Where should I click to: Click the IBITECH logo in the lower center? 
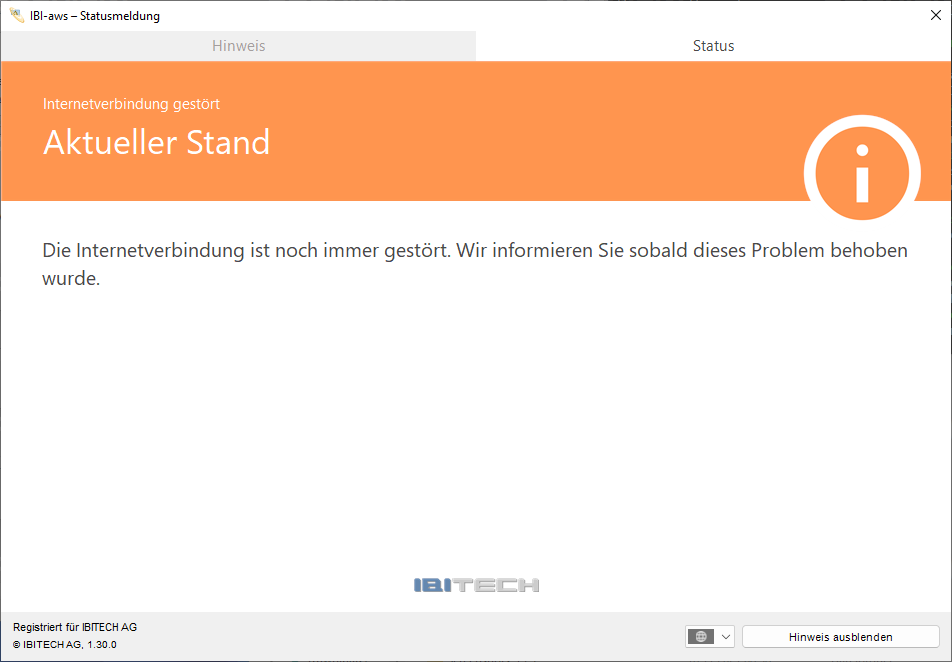tap(477, 584)
